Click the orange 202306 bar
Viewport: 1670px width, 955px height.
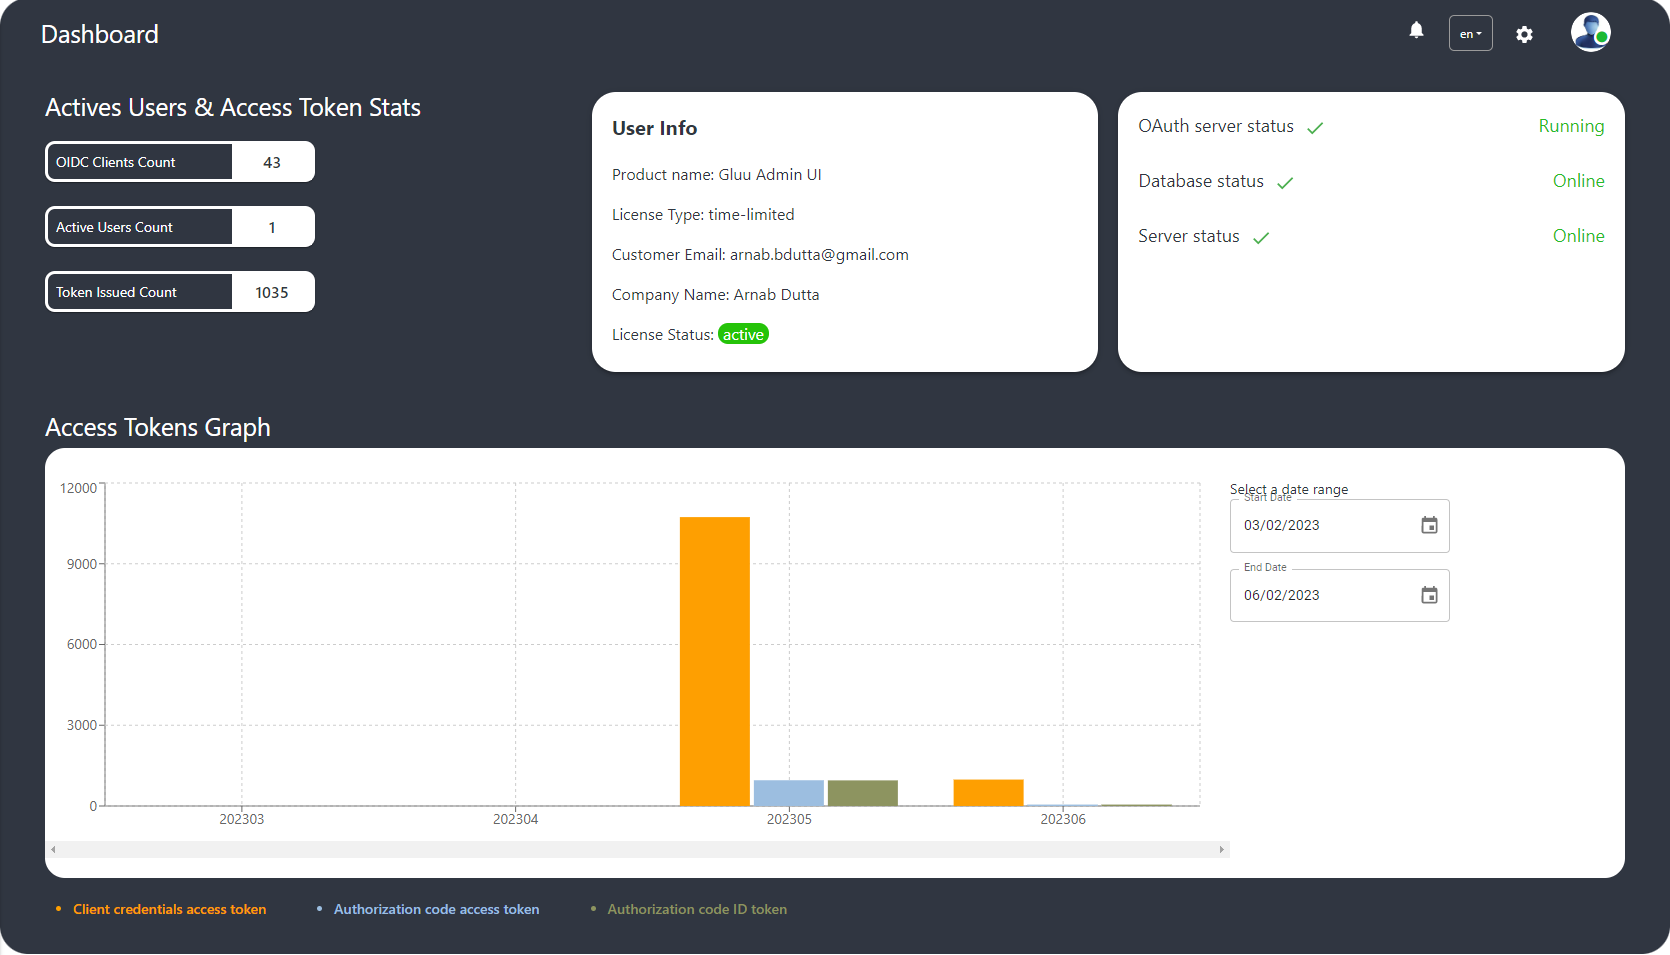(988, 793)
